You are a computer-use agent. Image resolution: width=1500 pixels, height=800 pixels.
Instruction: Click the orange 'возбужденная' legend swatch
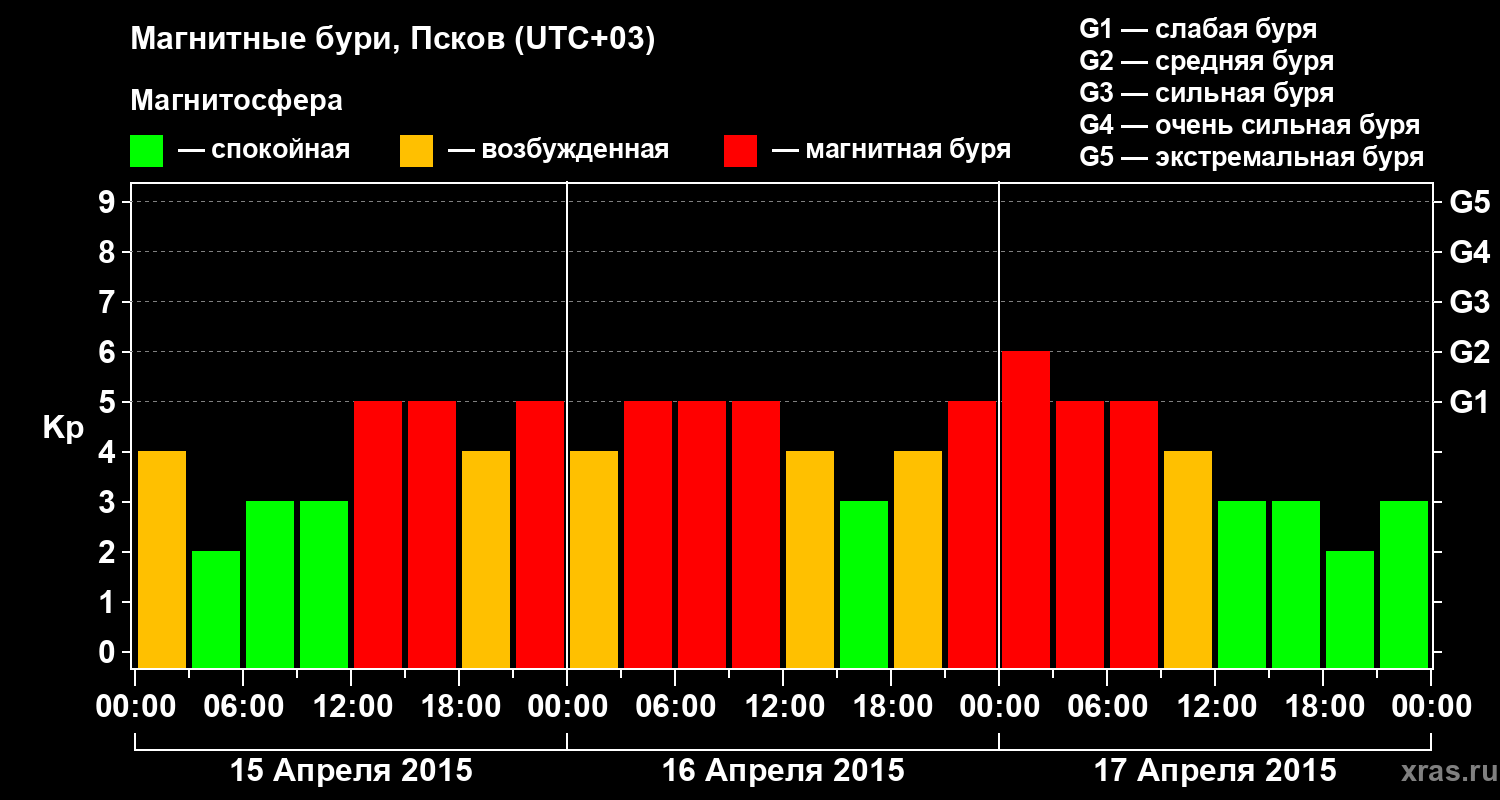(416, 151)
